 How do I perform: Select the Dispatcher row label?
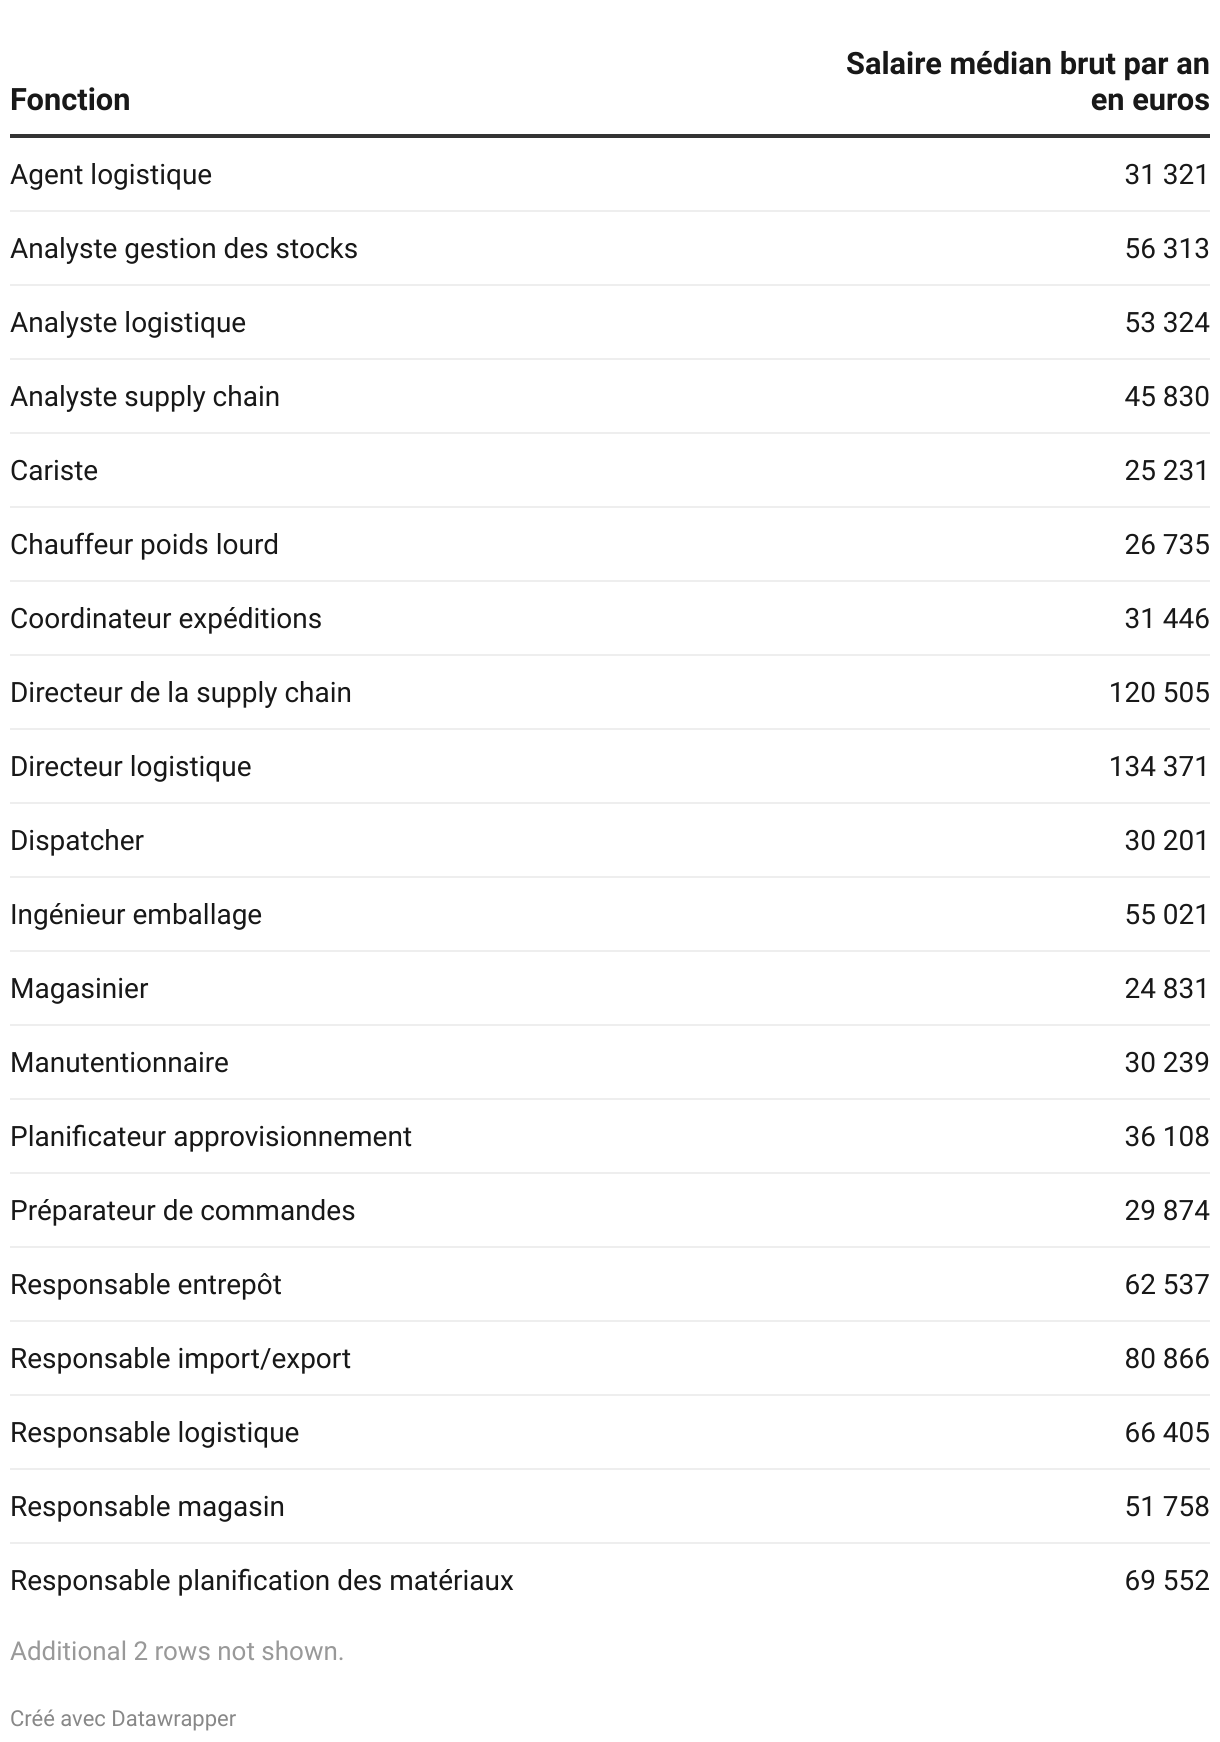coord(77,841)
